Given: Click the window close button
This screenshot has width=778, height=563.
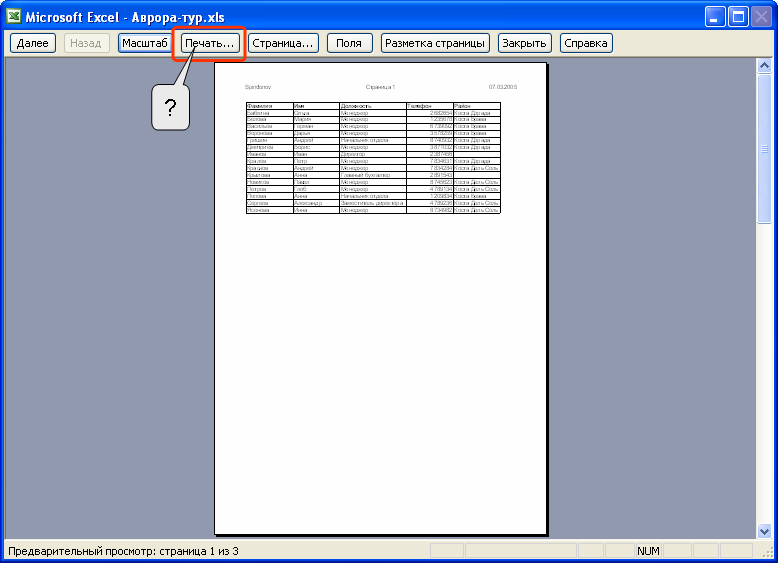Looking at the screenshot, I should click(x=761, y=17).
